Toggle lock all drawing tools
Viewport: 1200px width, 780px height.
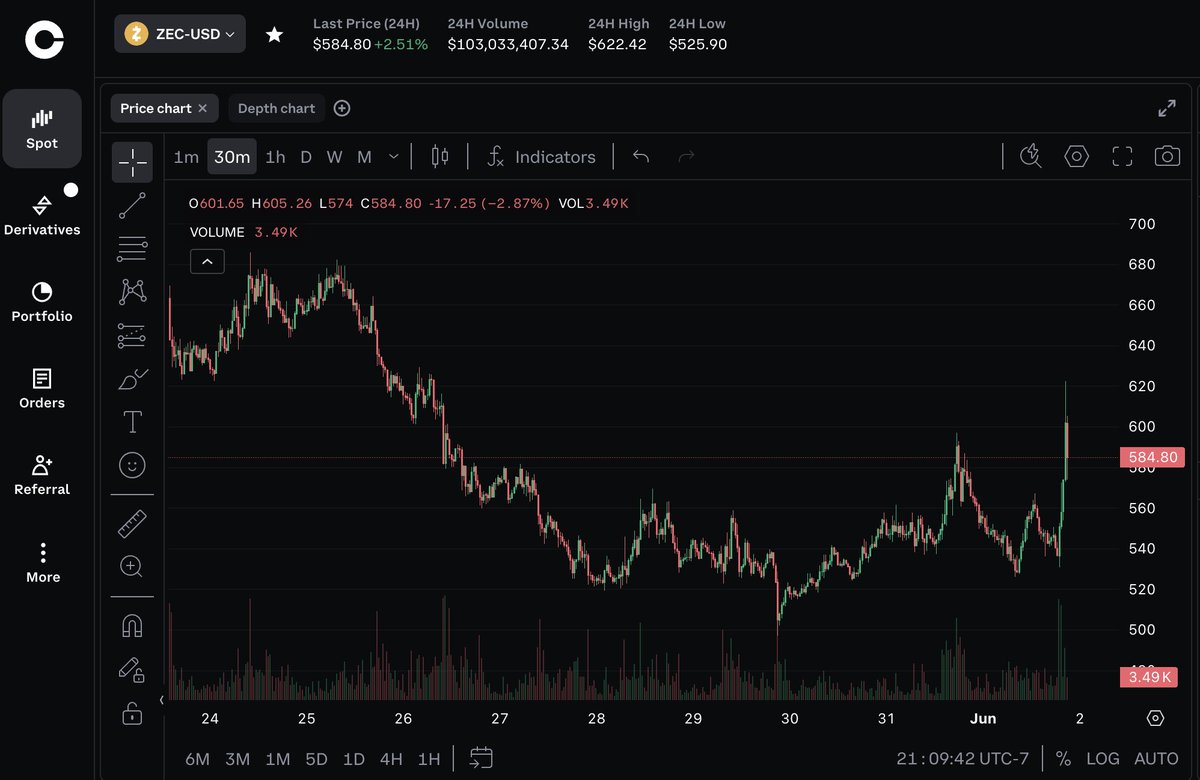tap(132, 713)
